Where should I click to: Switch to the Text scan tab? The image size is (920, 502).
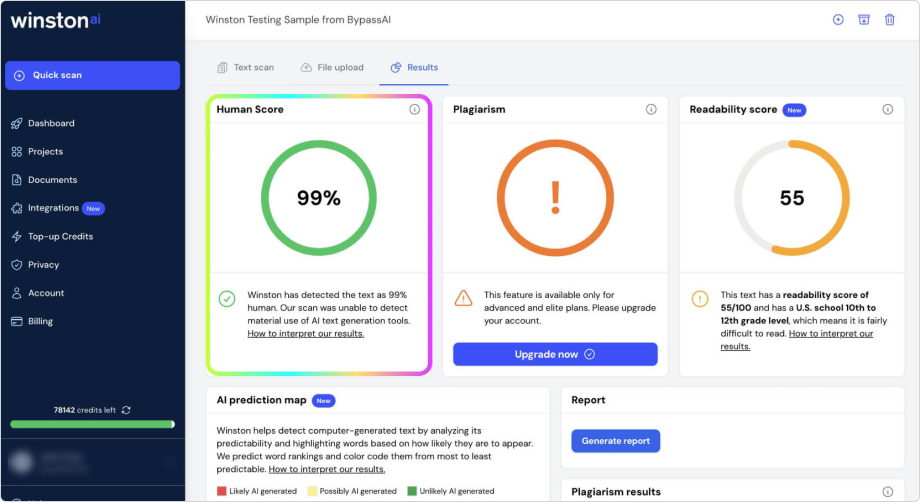pyautogui.click(x=245, y=68)
